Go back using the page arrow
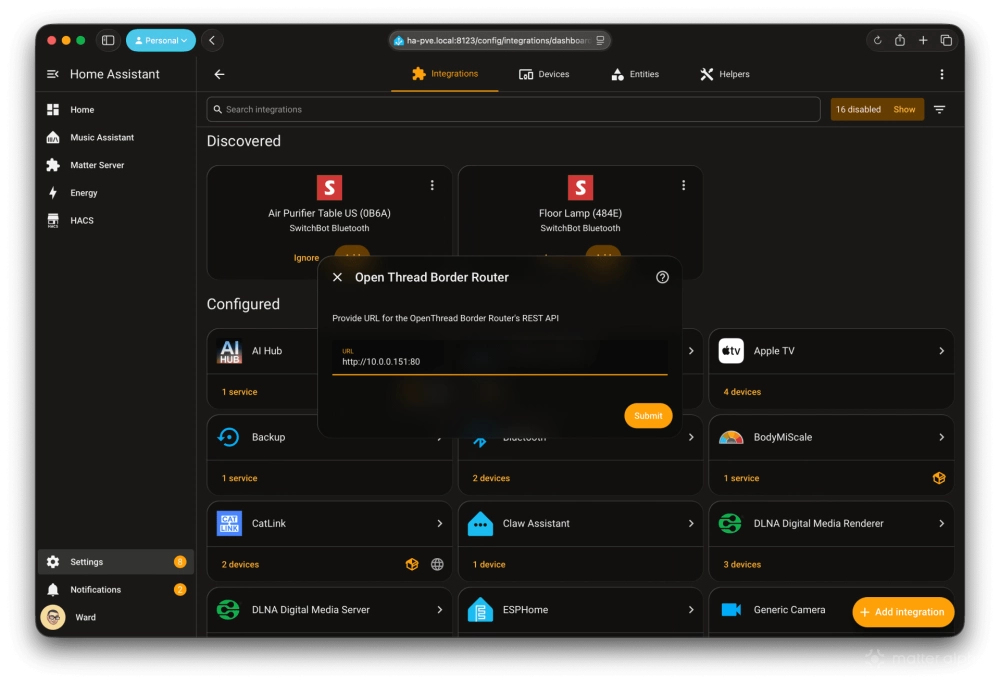Image resolution: width=1000 pixels, height=684 pixels. [x=219, y=75]
